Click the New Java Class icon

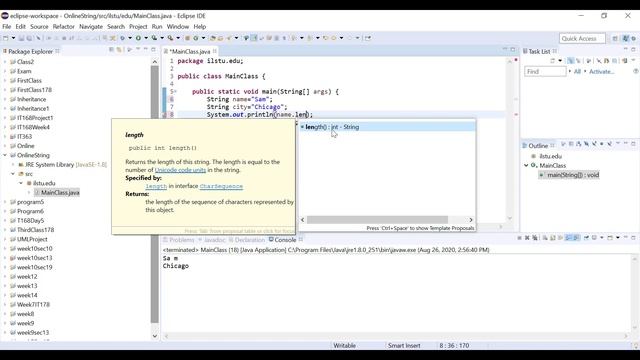[196, 38]
